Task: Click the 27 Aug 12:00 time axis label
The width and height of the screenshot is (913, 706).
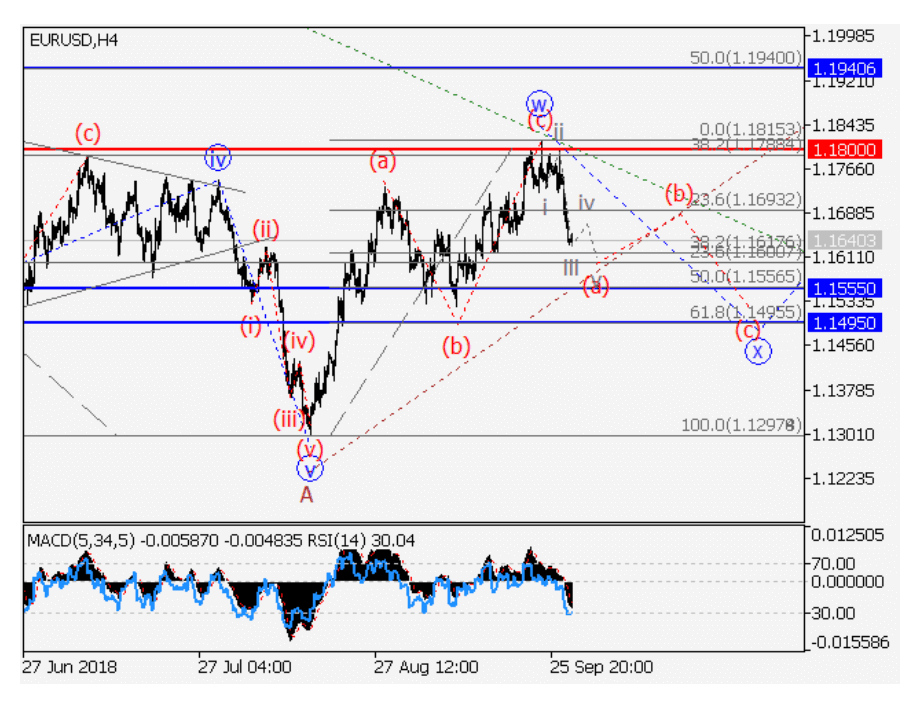Action: [x=426, y=666]
